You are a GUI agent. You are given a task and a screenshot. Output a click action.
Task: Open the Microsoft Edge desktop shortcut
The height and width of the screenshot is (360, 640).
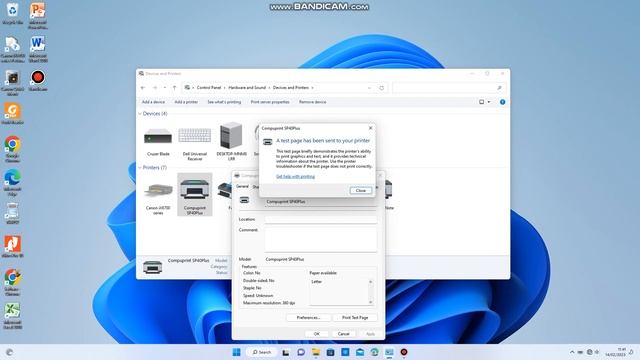coord(13,182)
